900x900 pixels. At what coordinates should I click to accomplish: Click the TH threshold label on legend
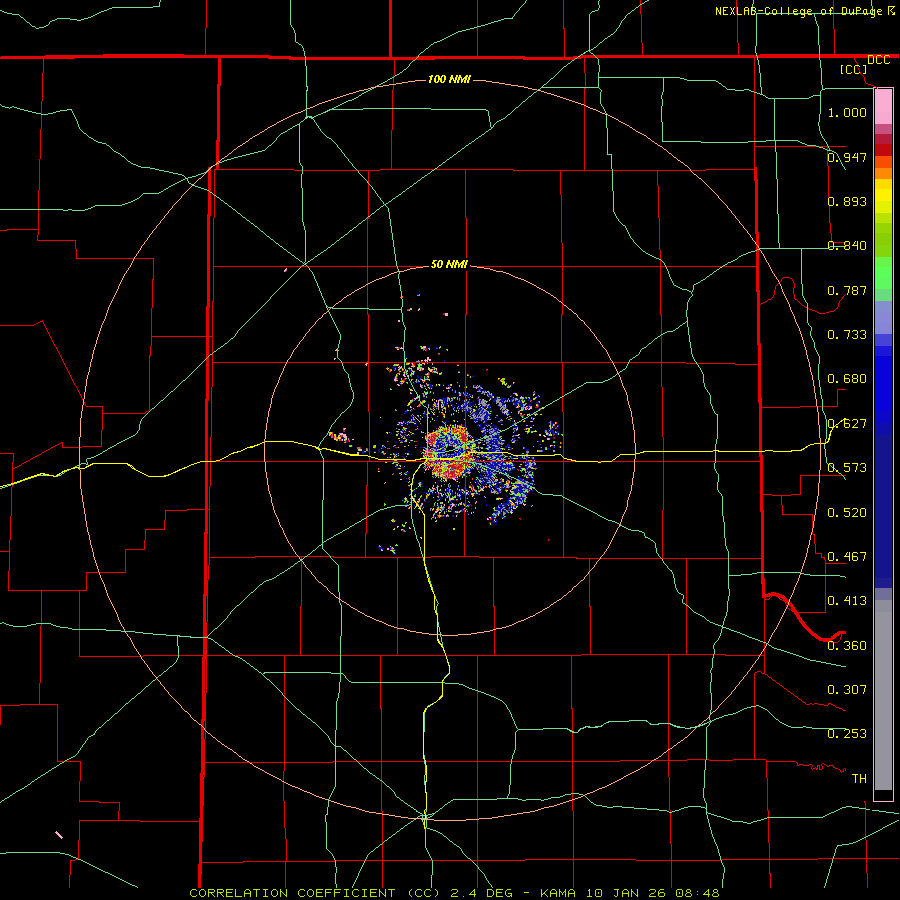pyautogui.click(x=859, y=778)
